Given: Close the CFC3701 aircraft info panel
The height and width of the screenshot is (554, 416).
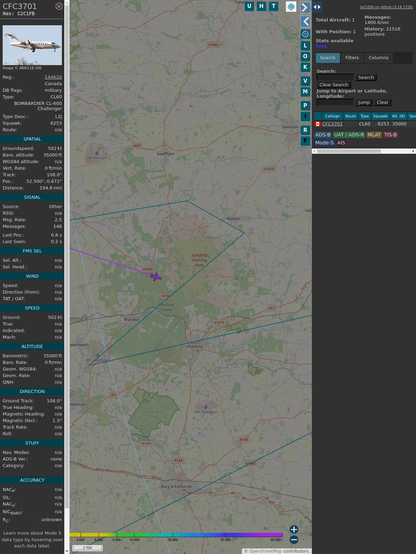Looking at the screenshot, I should coord(59,6).
